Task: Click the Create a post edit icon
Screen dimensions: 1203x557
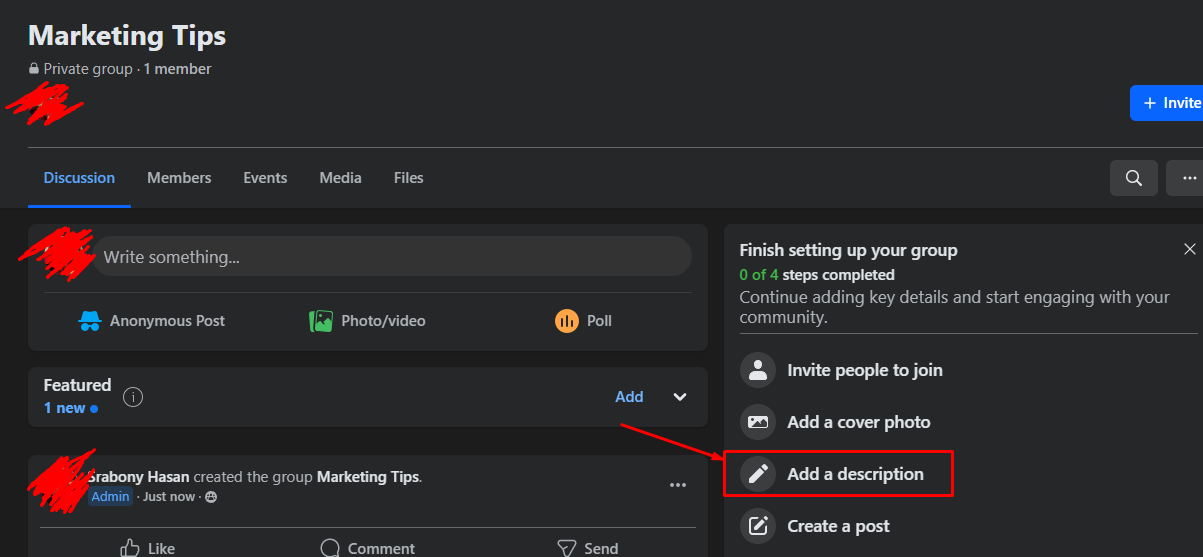Action: click(758, 526)
